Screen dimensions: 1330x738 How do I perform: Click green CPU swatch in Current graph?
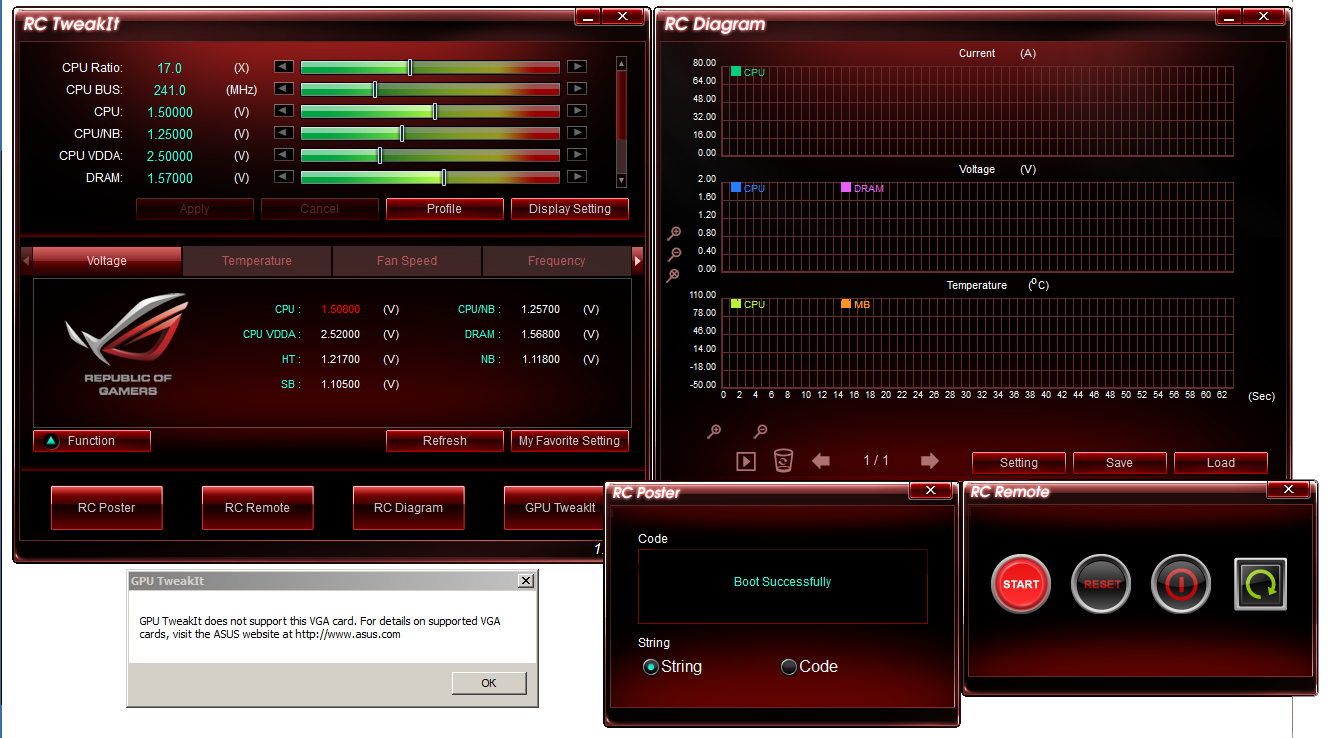pyautogui.click(x=736, y=72)
